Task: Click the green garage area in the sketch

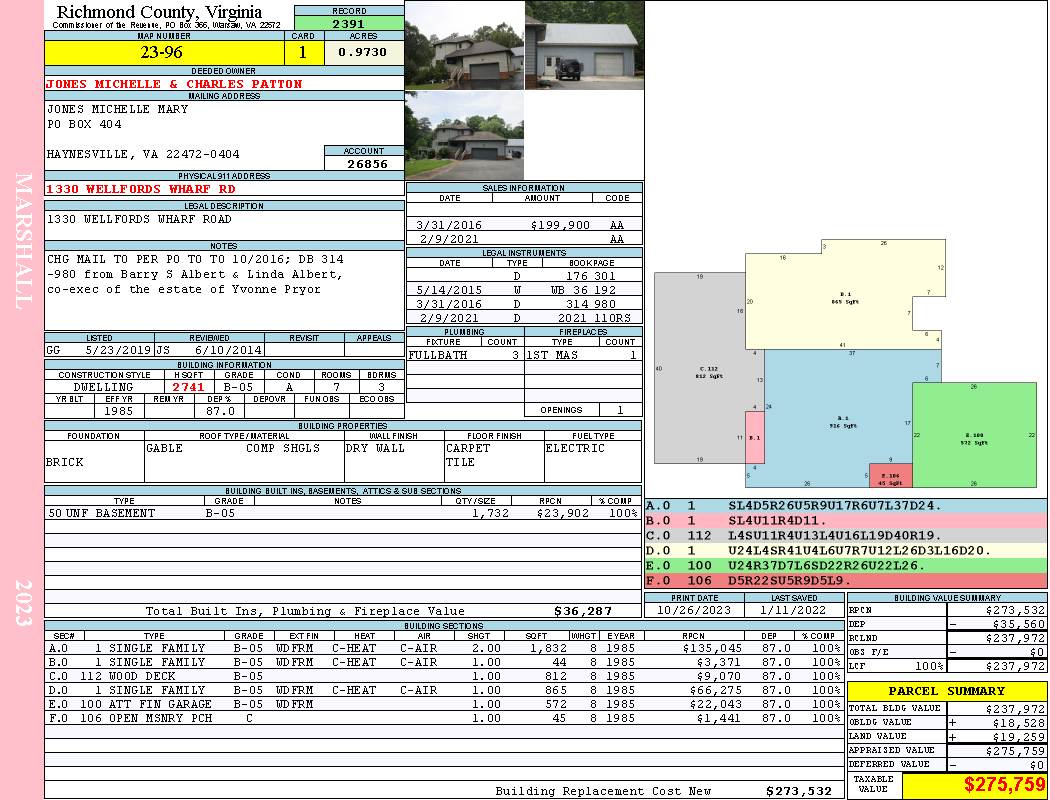Action: pyautogui.click(x=974, y=435)
